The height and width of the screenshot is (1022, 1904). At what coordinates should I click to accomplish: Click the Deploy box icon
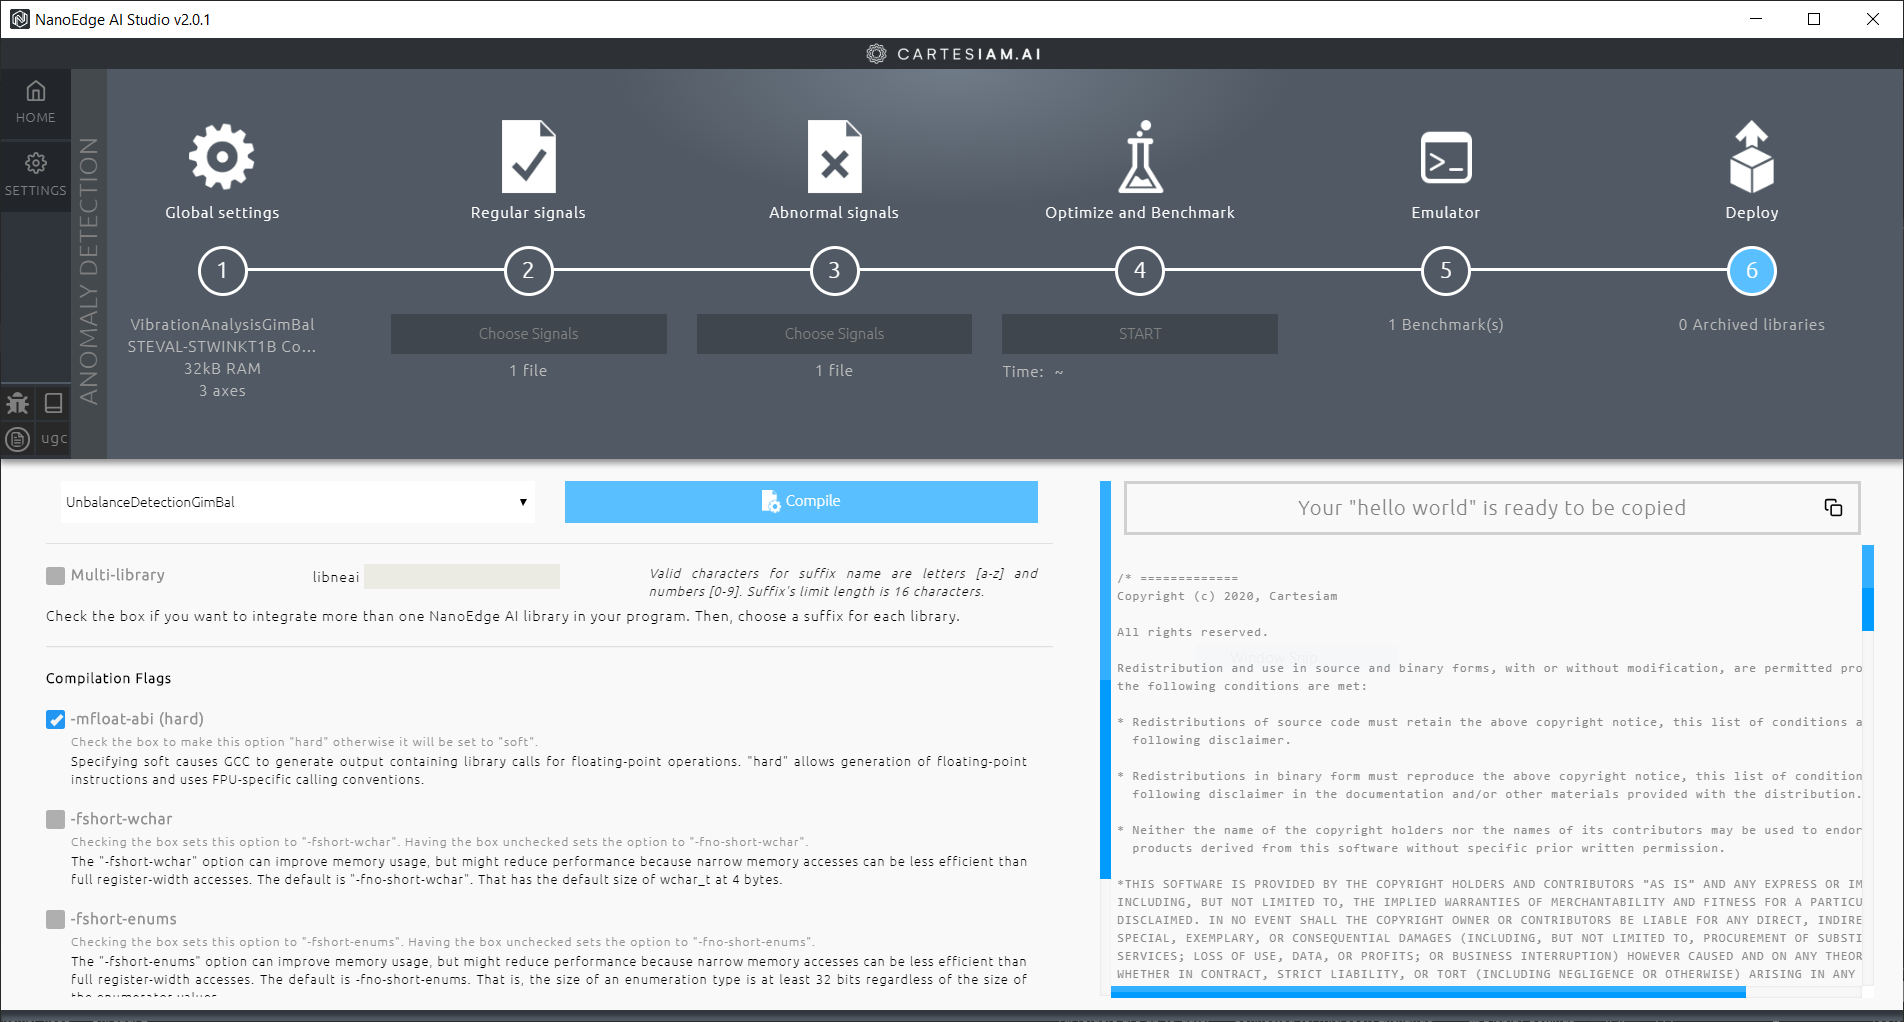pos(1751,157)
